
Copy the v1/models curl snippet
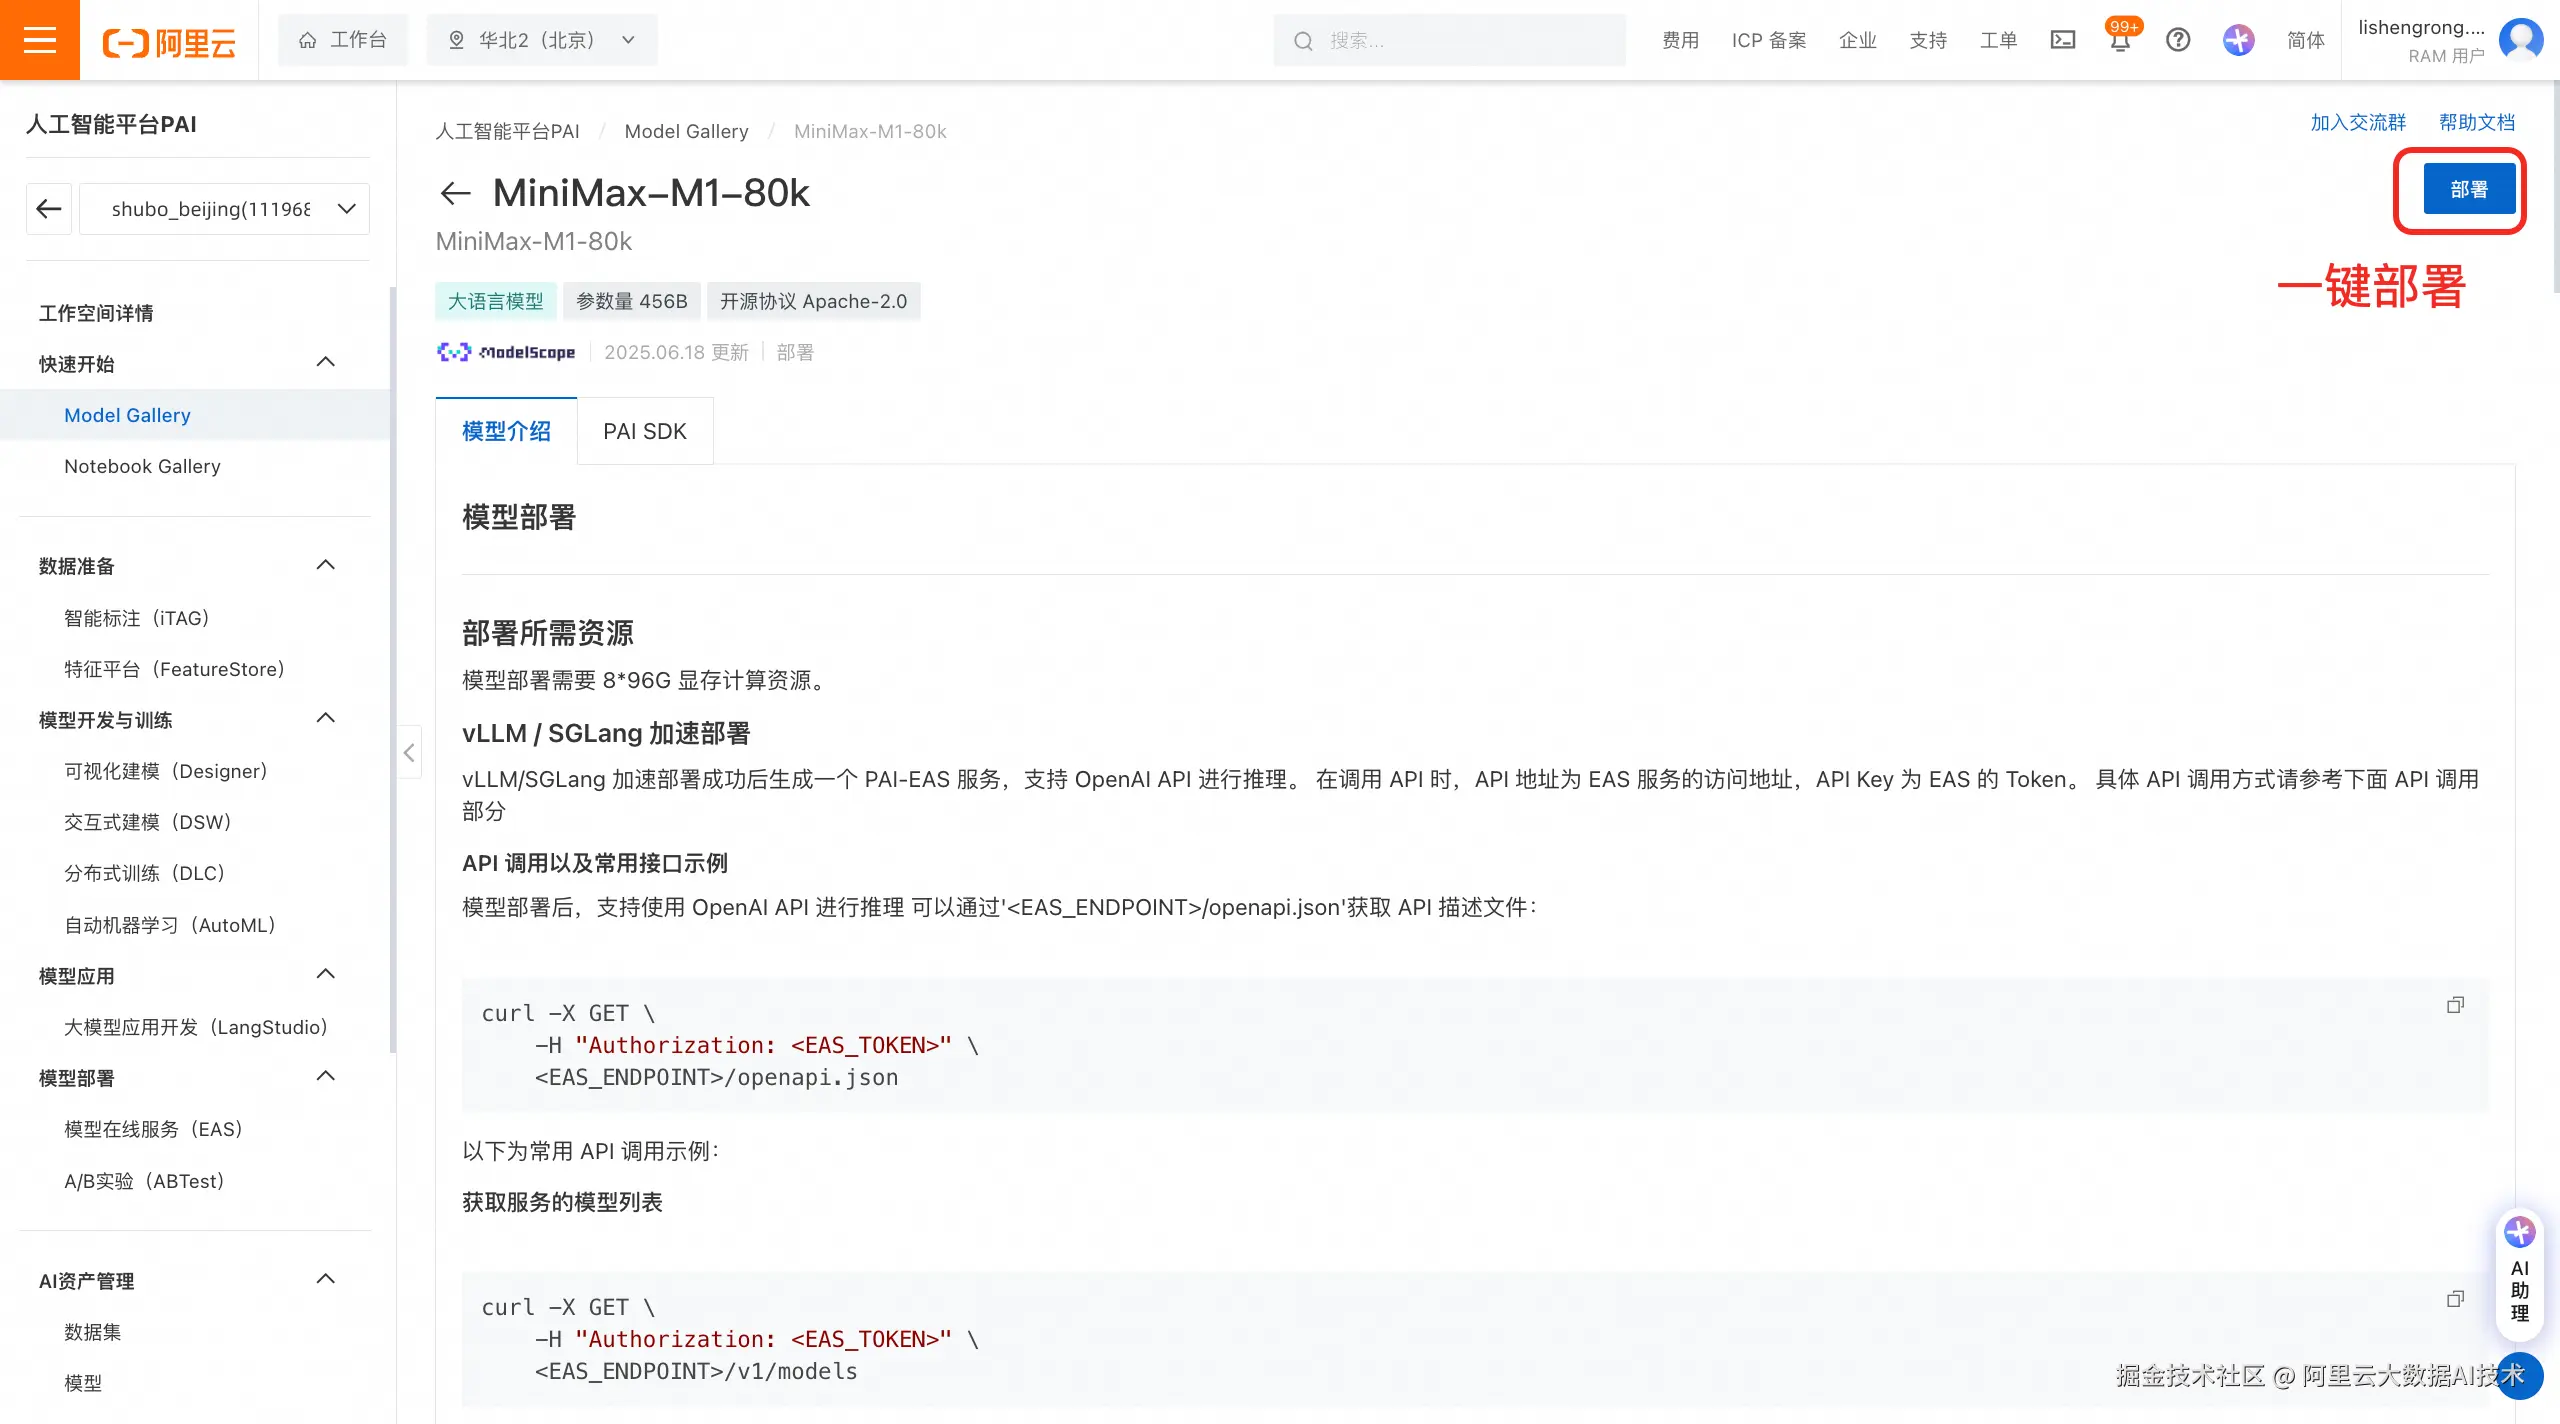click(x=2456, y=1298)
